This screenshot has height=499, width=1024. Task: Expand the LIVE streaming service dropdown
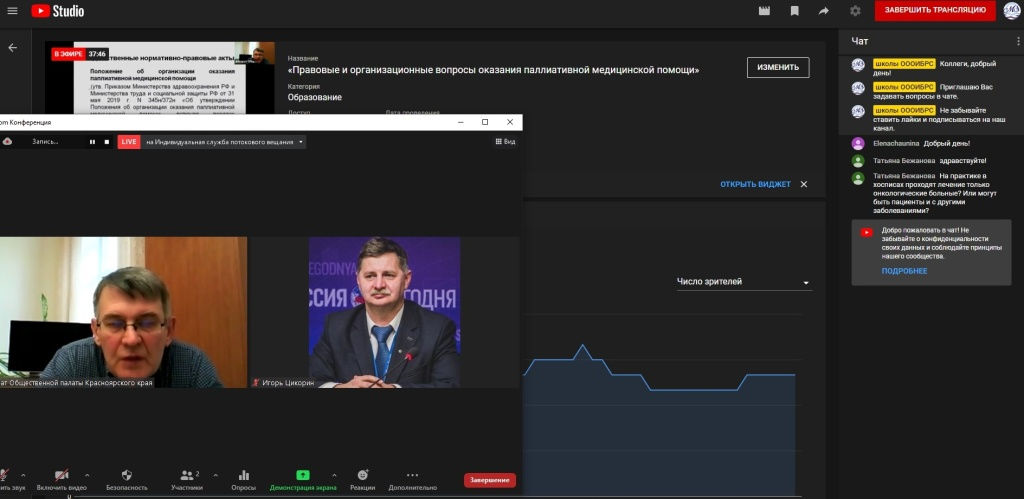(301, 142)
